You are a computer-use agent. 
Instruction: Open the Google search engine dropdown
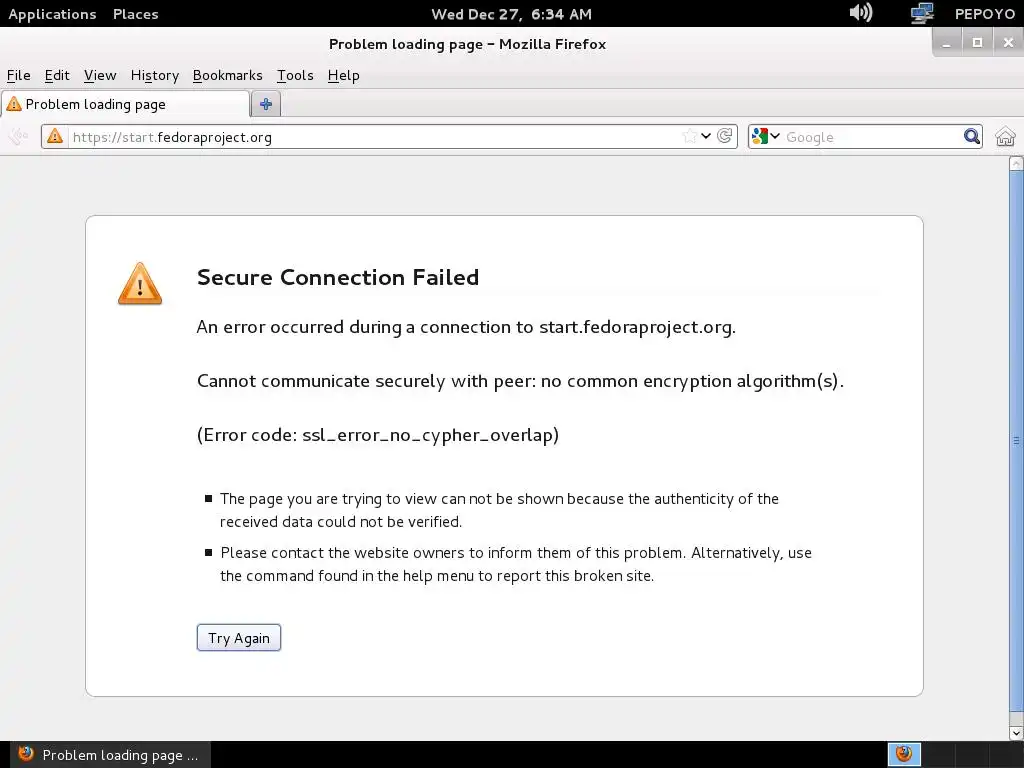pos(766,137)
